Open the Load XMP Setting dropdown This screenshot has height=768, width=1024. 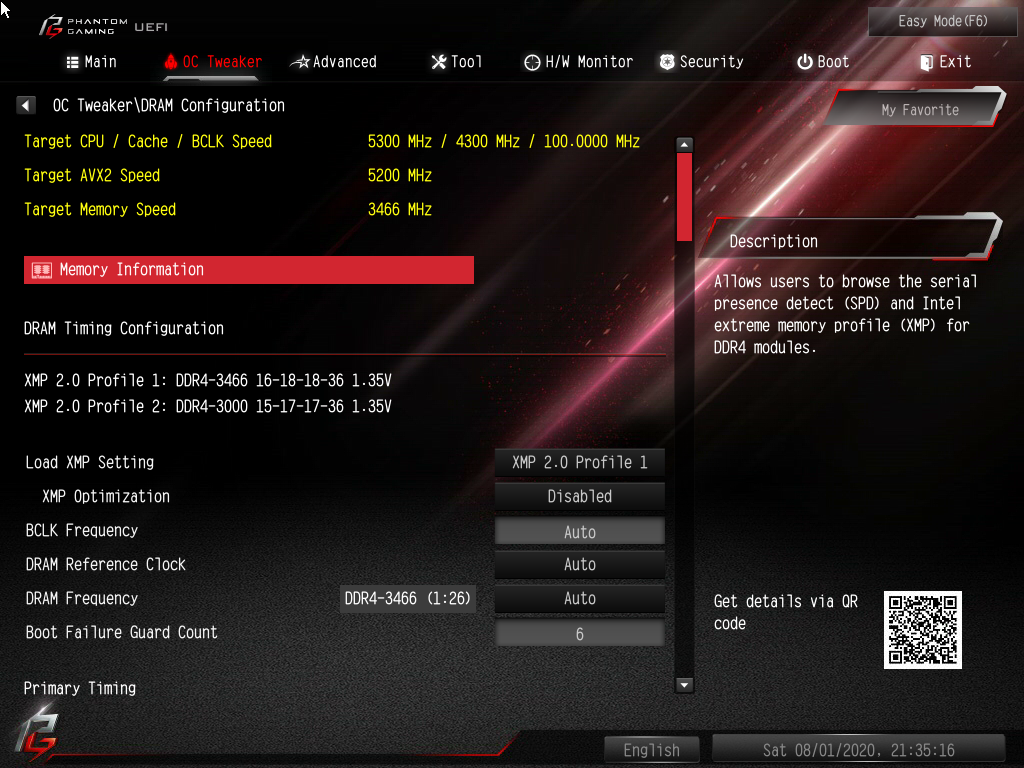(x=580, y=462)
